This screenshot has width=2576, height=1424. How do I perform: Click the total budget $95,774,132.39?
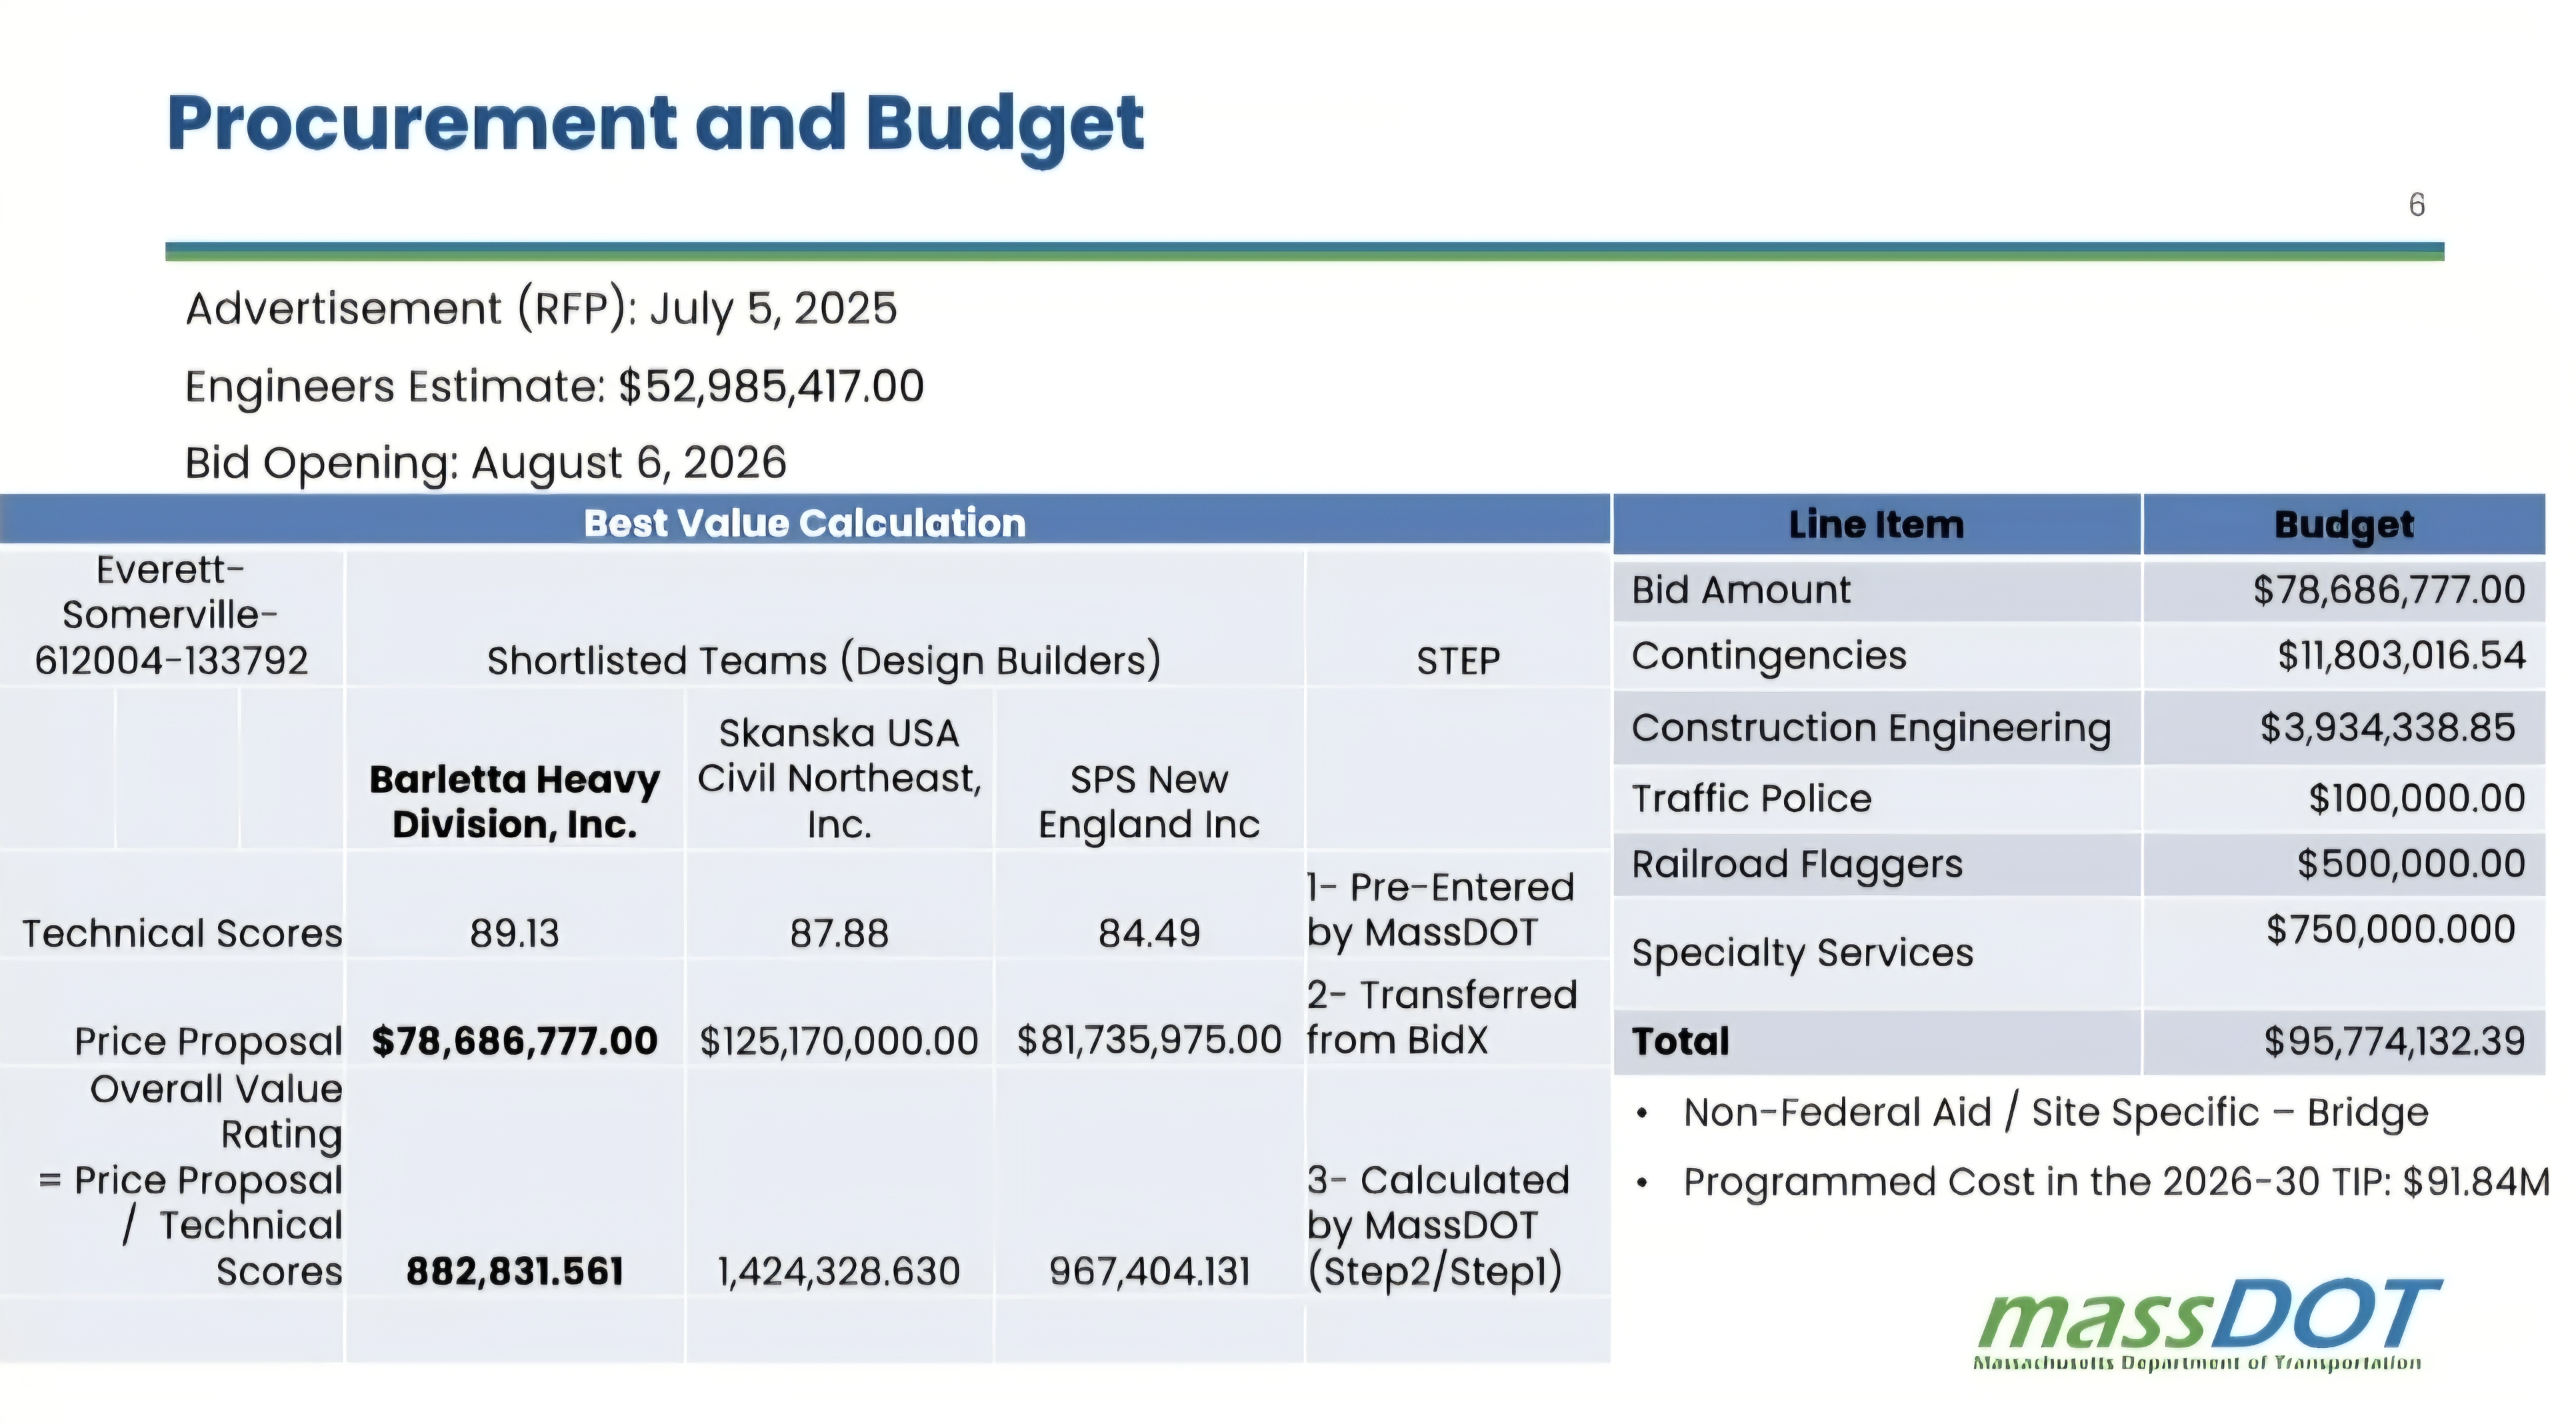click(2395, 1042)
